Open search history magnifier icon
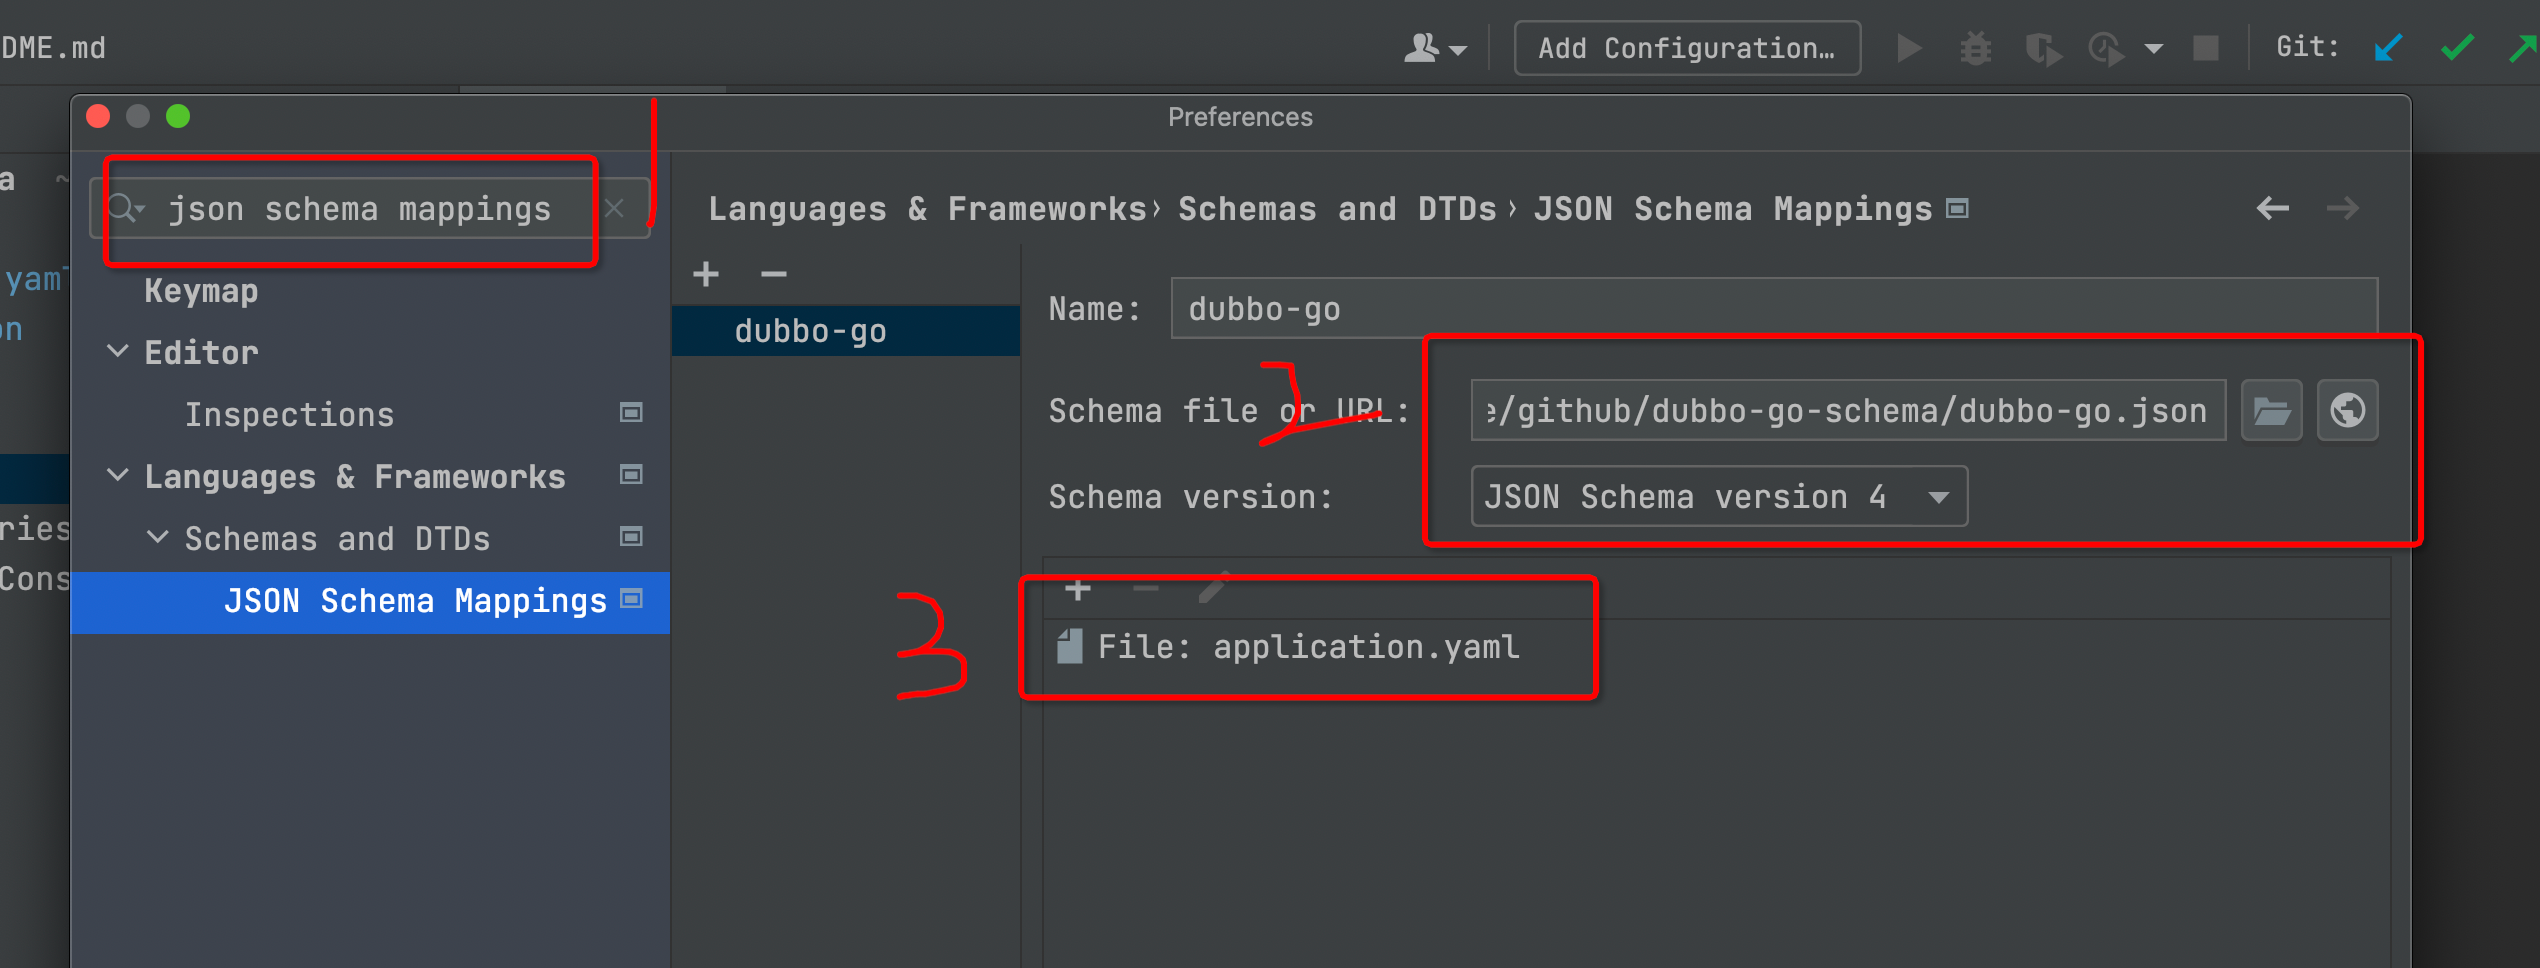Viewport: 2540px width, 968px height. (125, 208)
